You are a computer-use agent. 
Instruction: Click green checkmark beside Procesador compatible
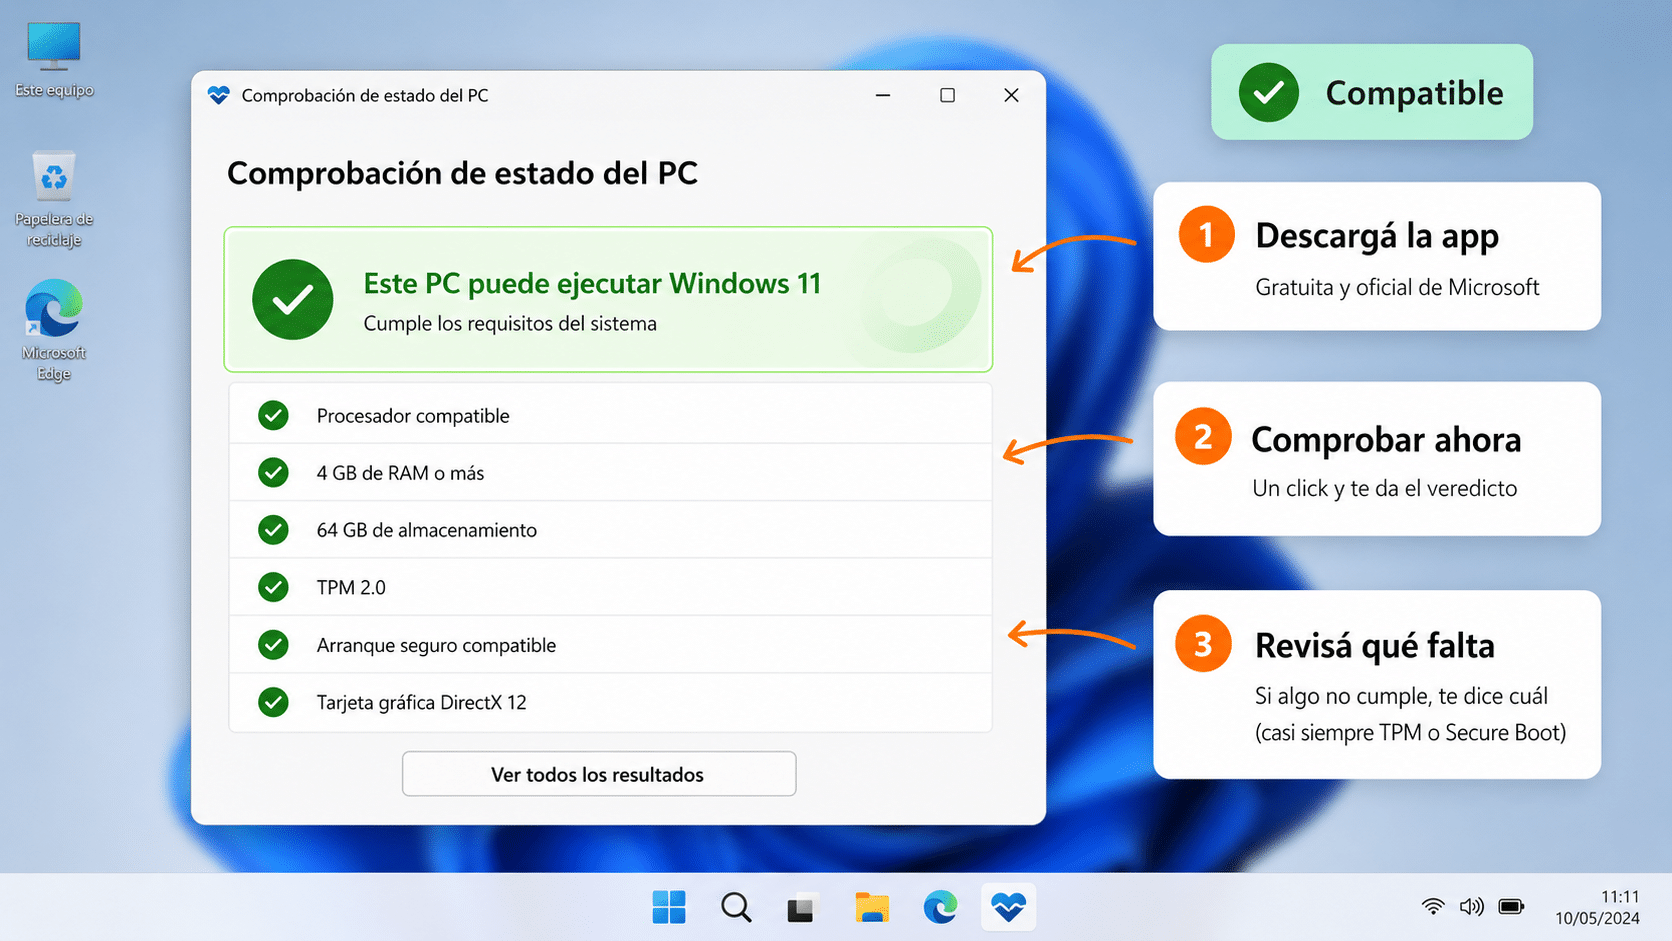coord(273,415)
